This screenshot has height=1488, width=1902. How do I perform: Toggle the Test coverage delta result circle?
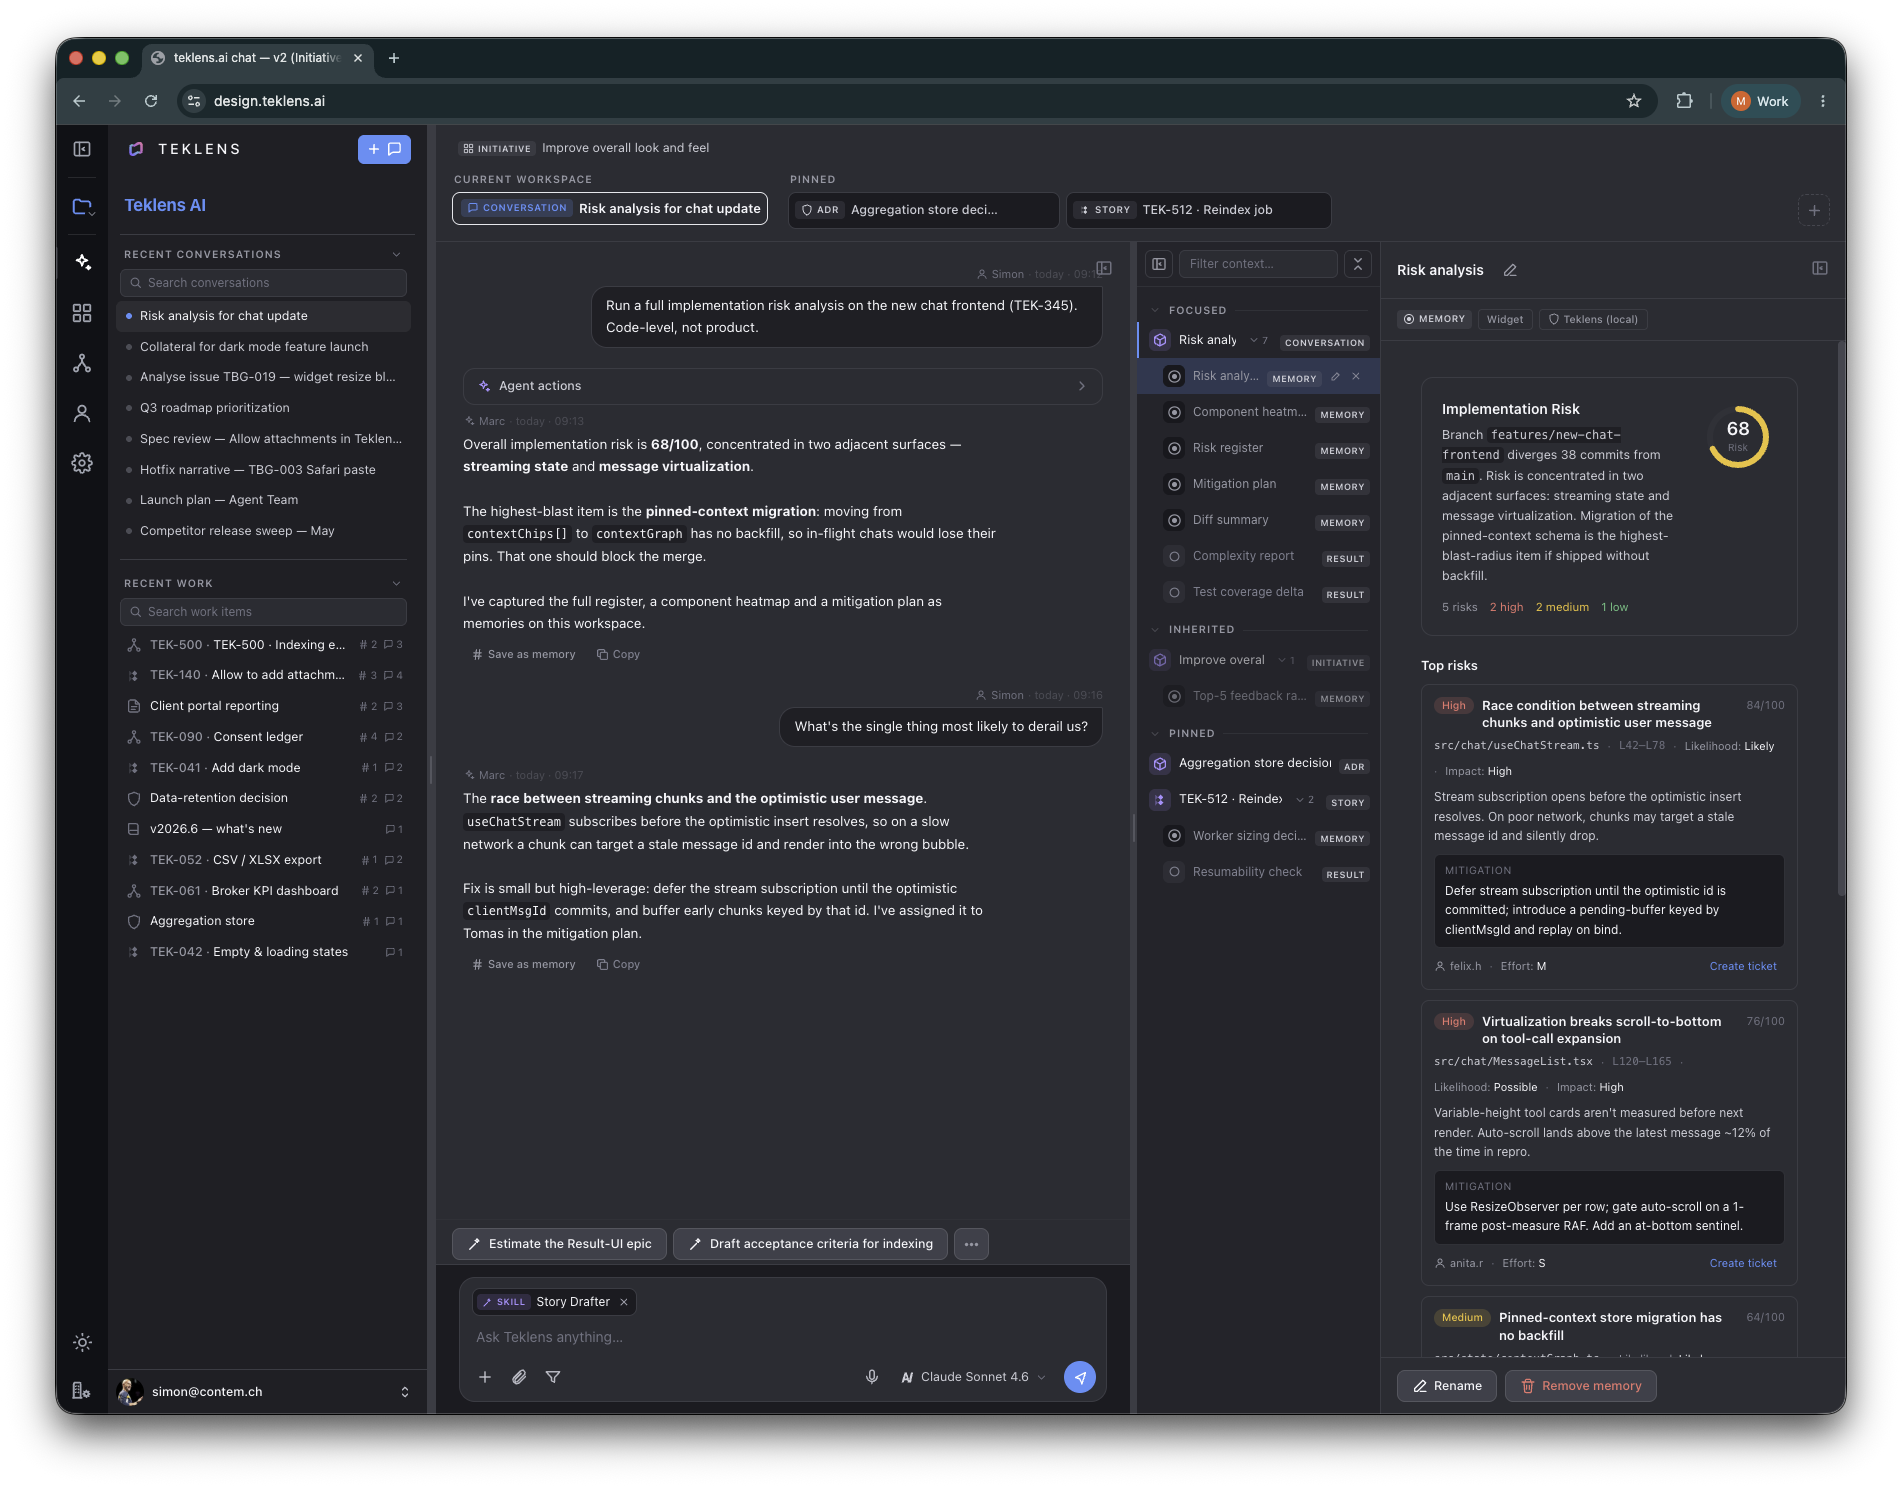[x=1175, y=592]
